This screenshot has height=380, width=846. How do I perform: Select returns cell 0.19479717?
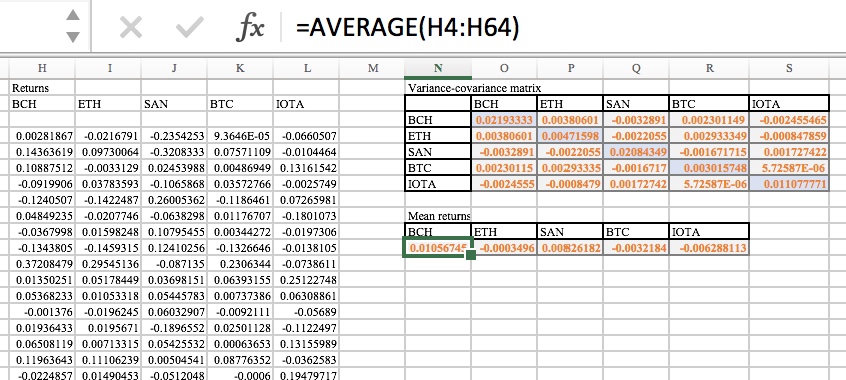(306, 375)
